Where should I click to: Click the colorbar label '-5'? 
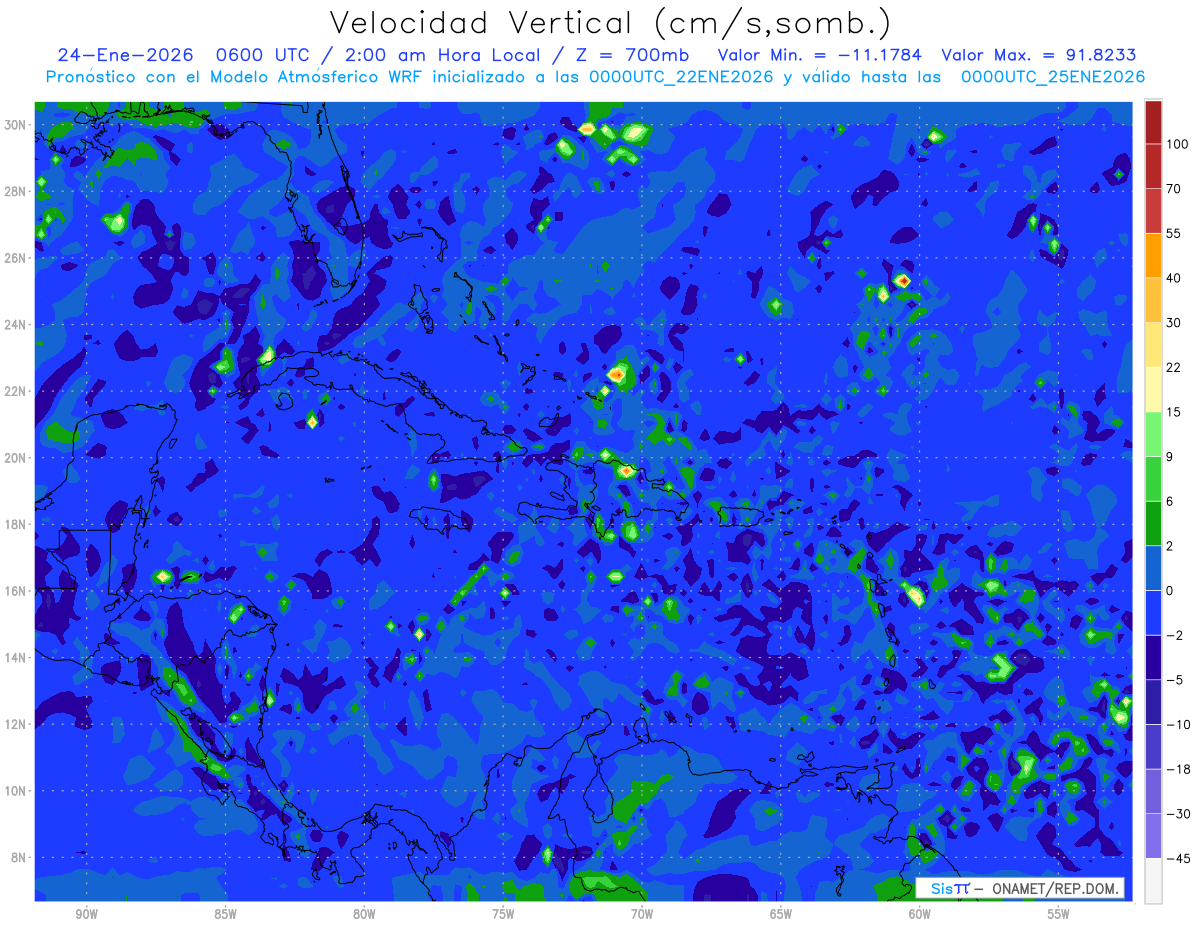click(1173, 680)
